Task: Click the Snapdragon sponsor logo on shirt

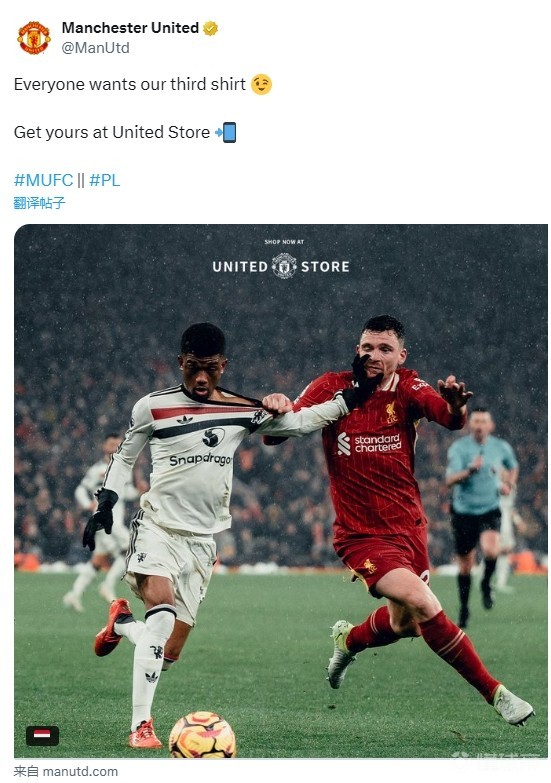Action: click(x=200, y=459)
